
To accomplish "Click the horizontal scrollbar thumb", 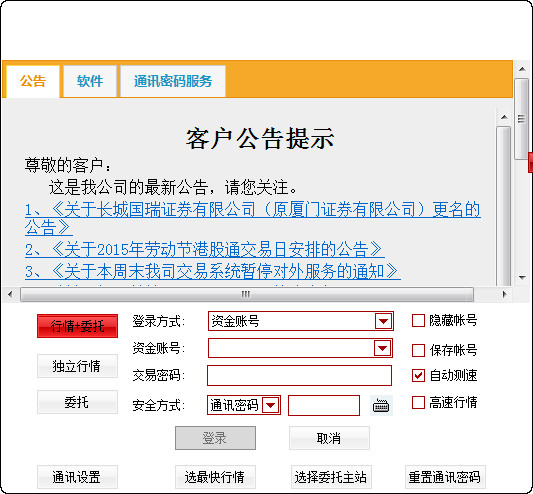I will point(246,294).
